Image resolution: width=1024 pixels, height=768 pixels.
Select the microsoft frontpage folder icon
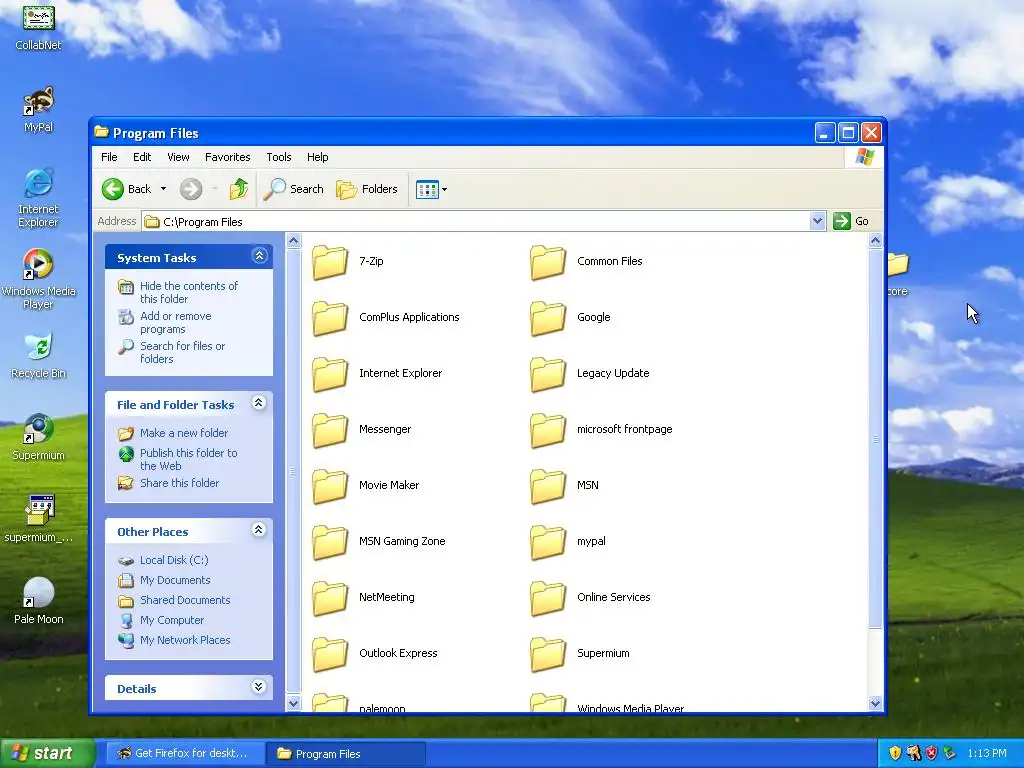click(548, 430)
